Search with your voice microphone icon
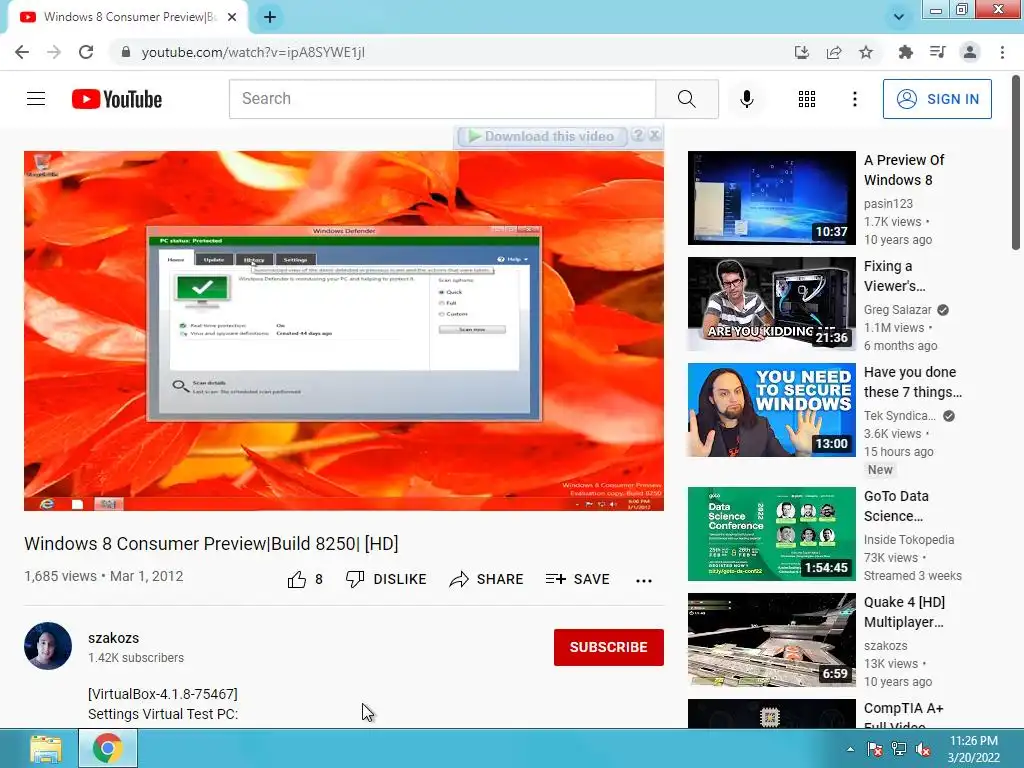Screen dimensions: 1024x768 (x=747, y=99)
